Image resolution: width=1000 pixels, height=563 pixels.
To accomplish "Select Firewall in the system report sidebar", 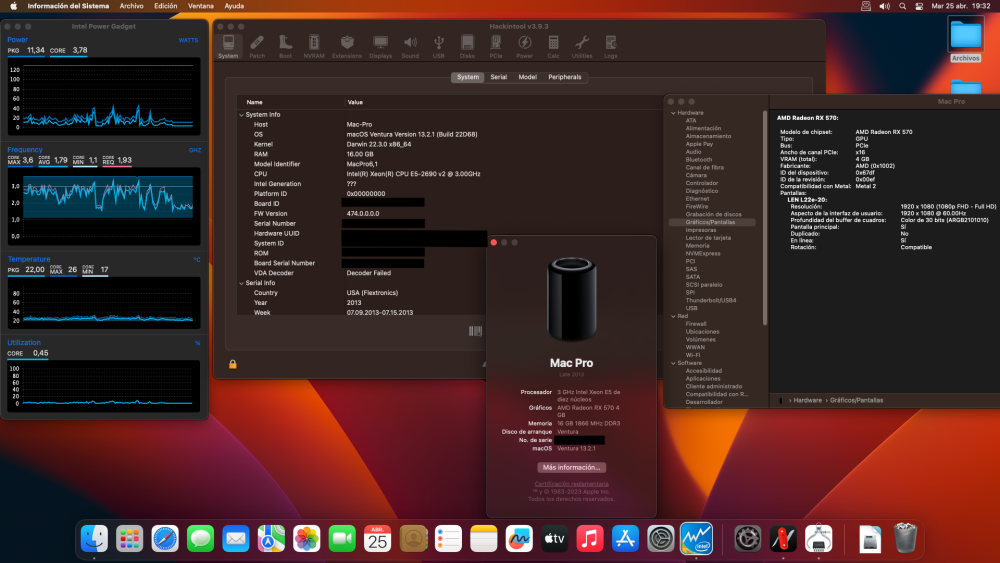I will point(696,324).
